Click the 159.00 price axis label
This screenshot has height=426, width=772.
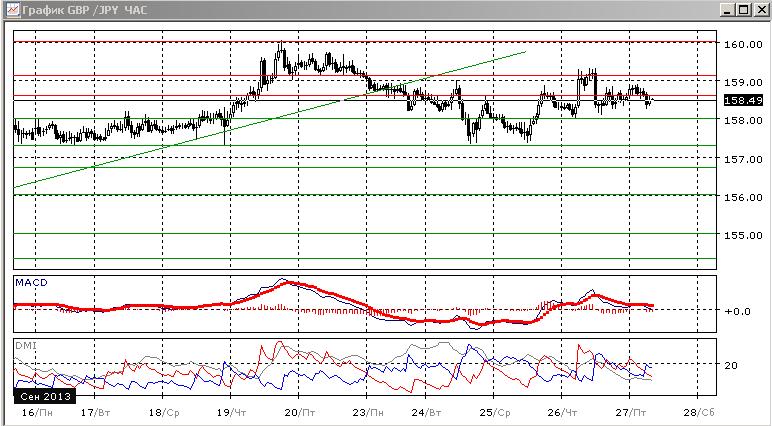click(x=743, y=82)
